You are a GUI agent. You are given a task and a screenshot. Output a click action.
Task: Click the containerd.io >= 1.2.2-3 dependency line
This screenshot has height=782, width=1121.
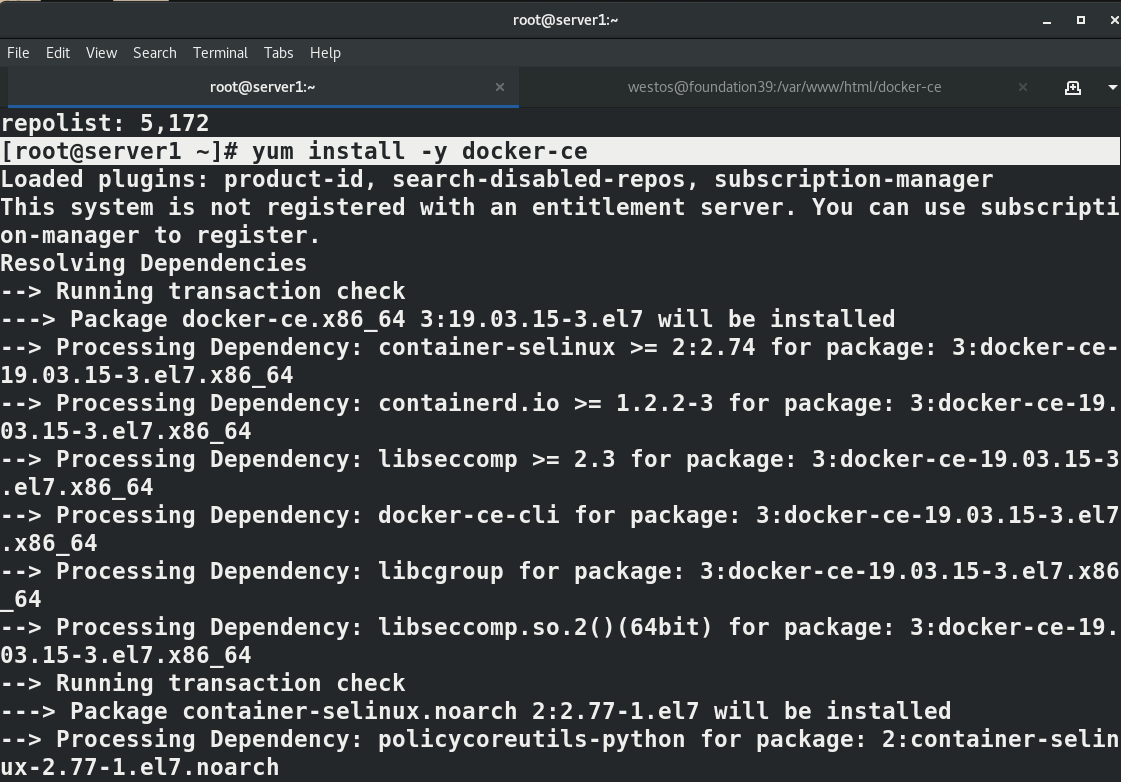560,417
